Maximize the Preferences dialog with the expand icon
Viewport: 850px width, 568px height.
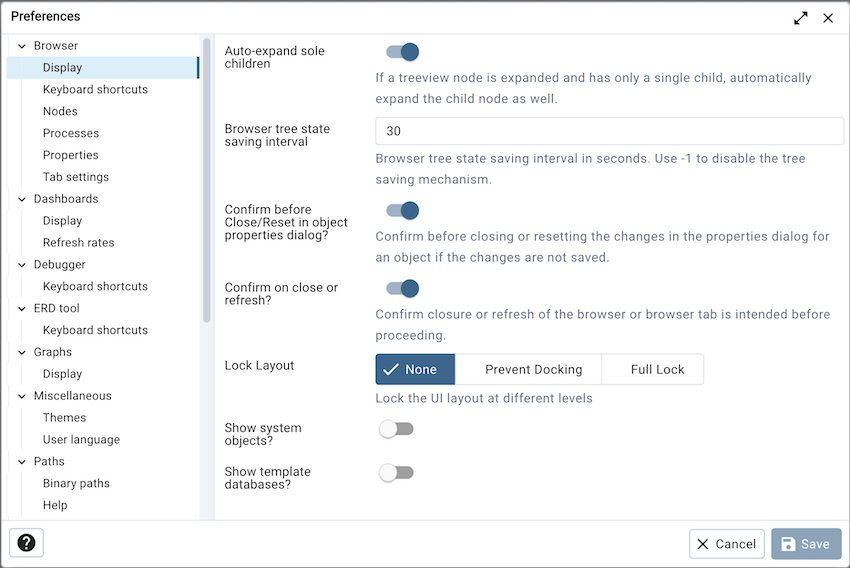(x=801, y=18)
